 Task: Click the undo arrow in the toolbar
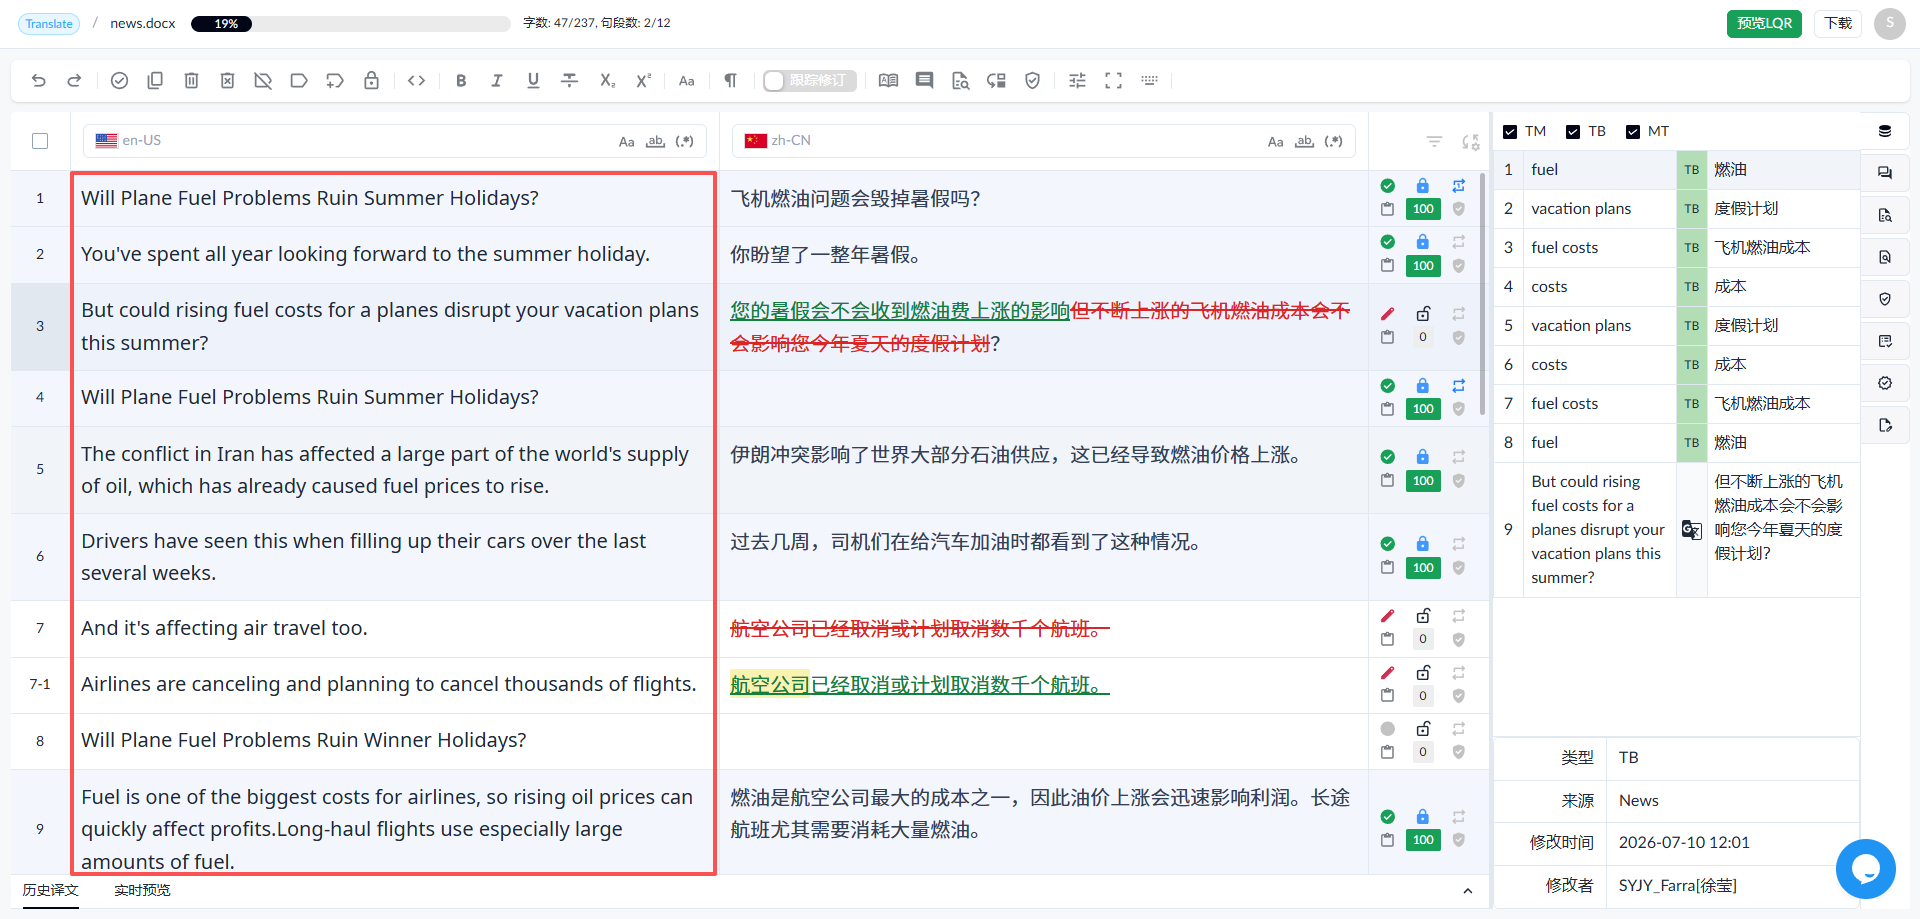click(x=39, y=81)
